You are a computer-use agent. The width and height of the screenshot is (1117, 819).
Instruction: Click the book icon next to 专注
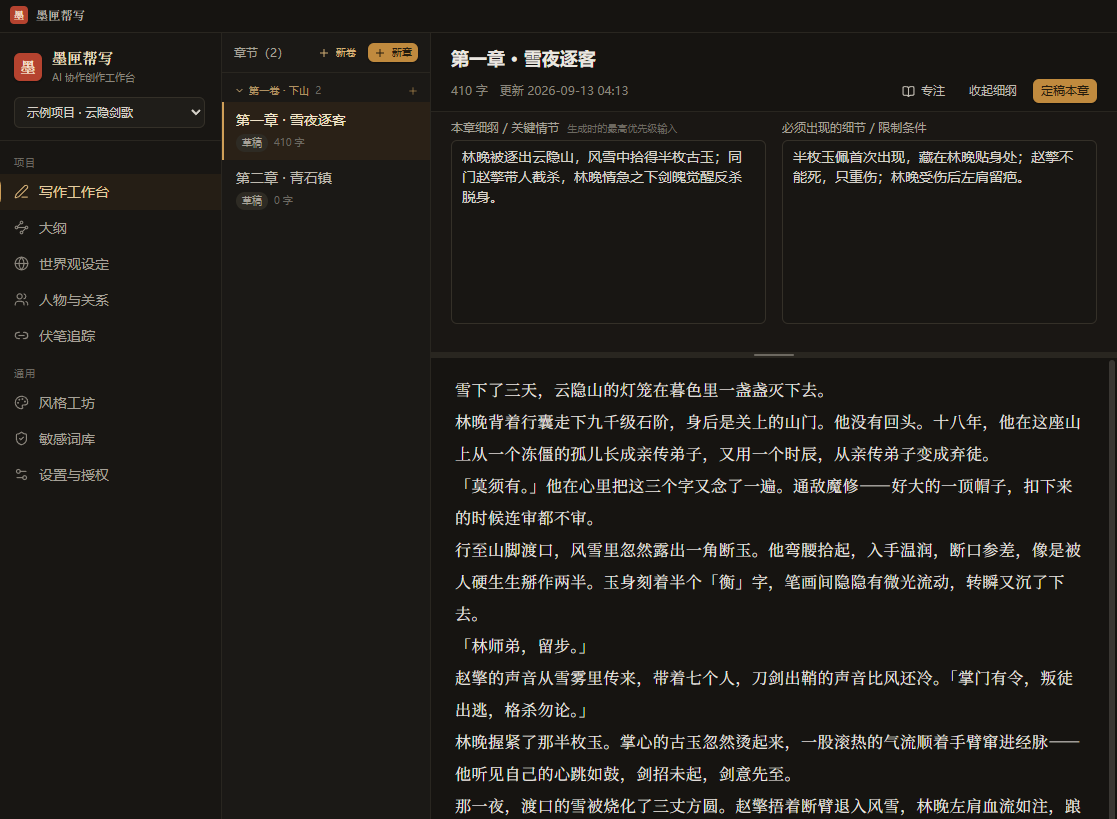click(908, 91)
